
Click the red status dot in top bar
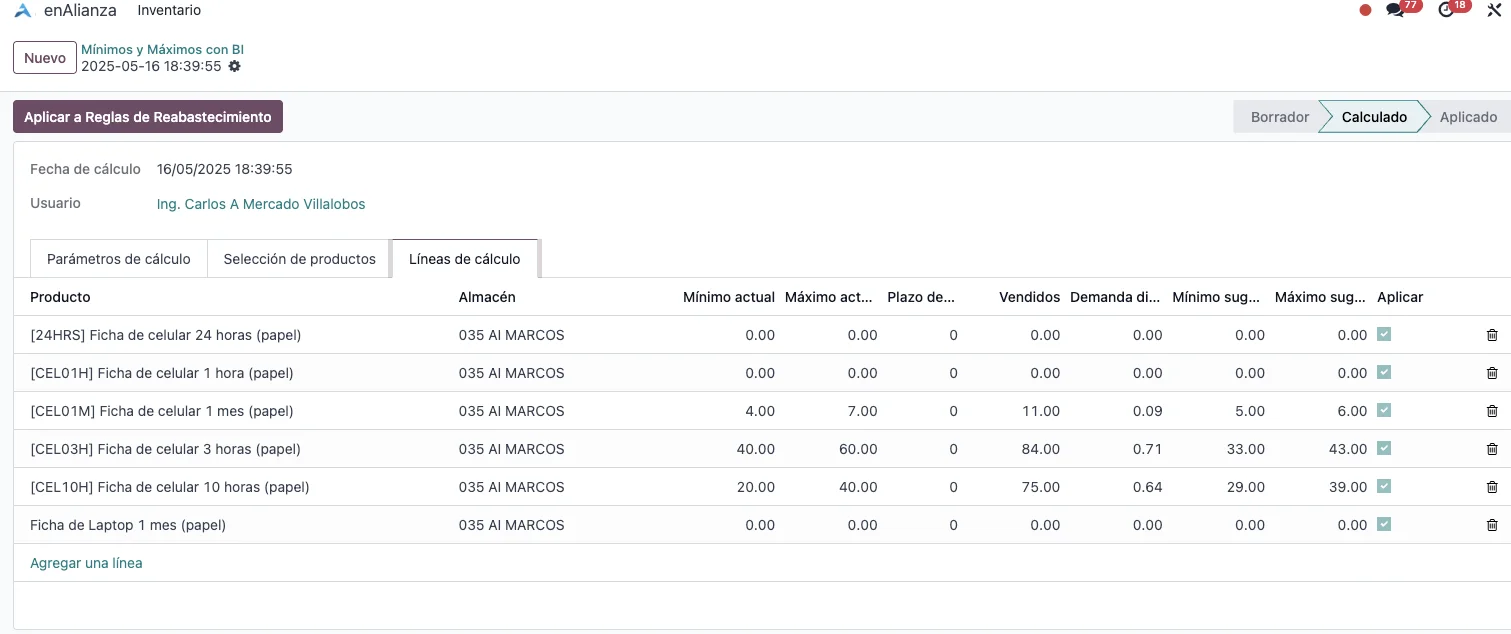coord(1365,10)
